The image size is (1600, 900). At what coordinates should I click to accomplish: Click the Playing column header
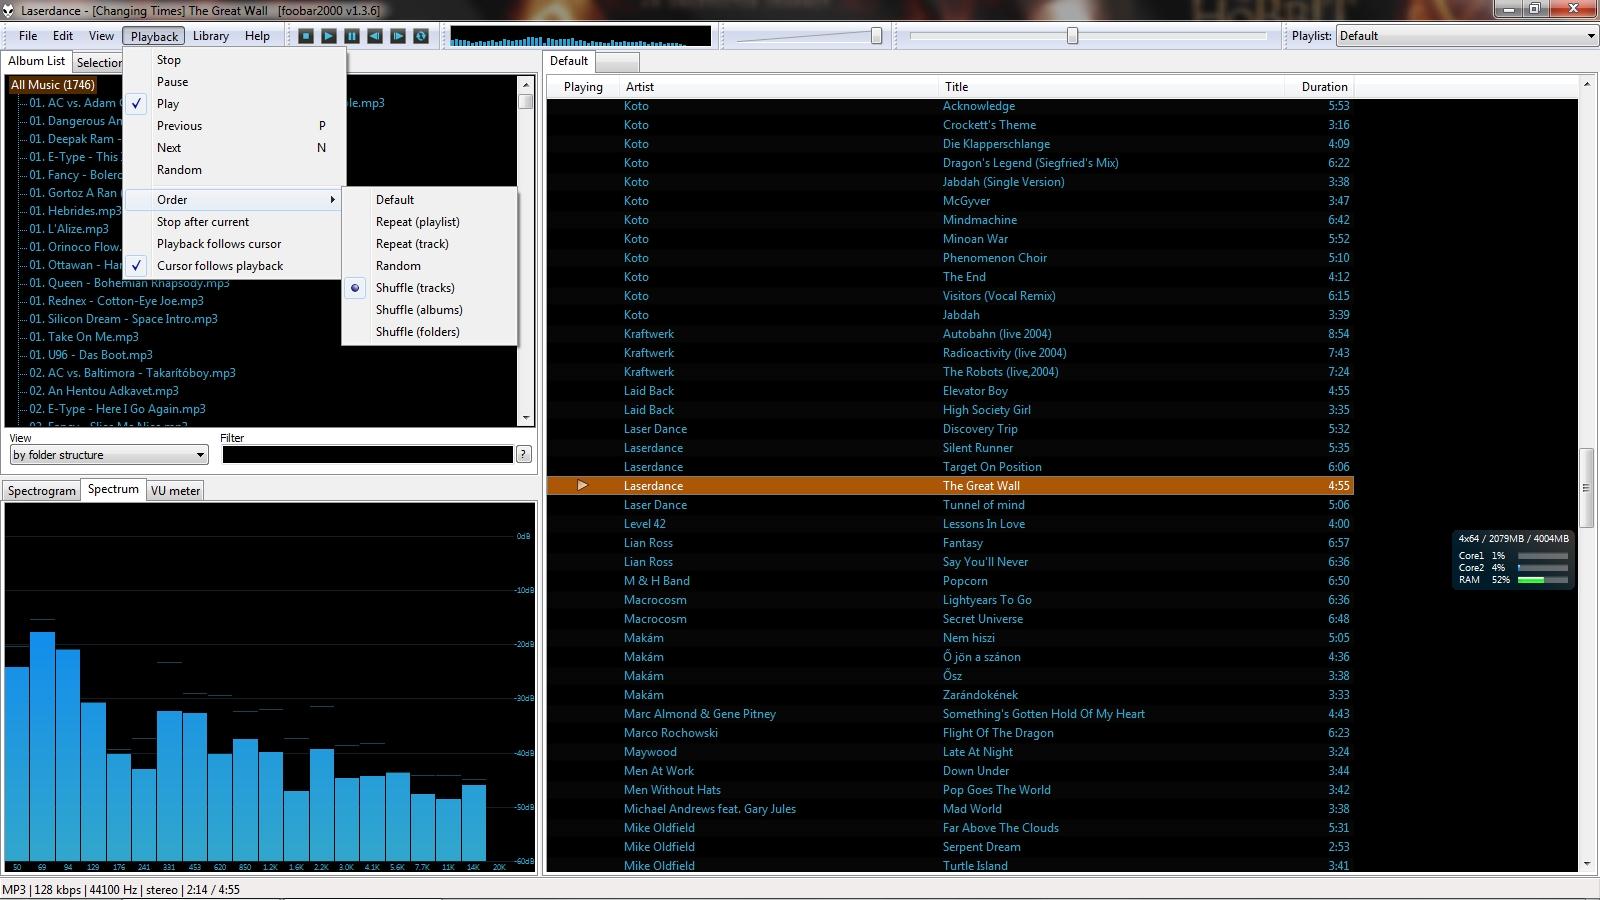point(583,87)
